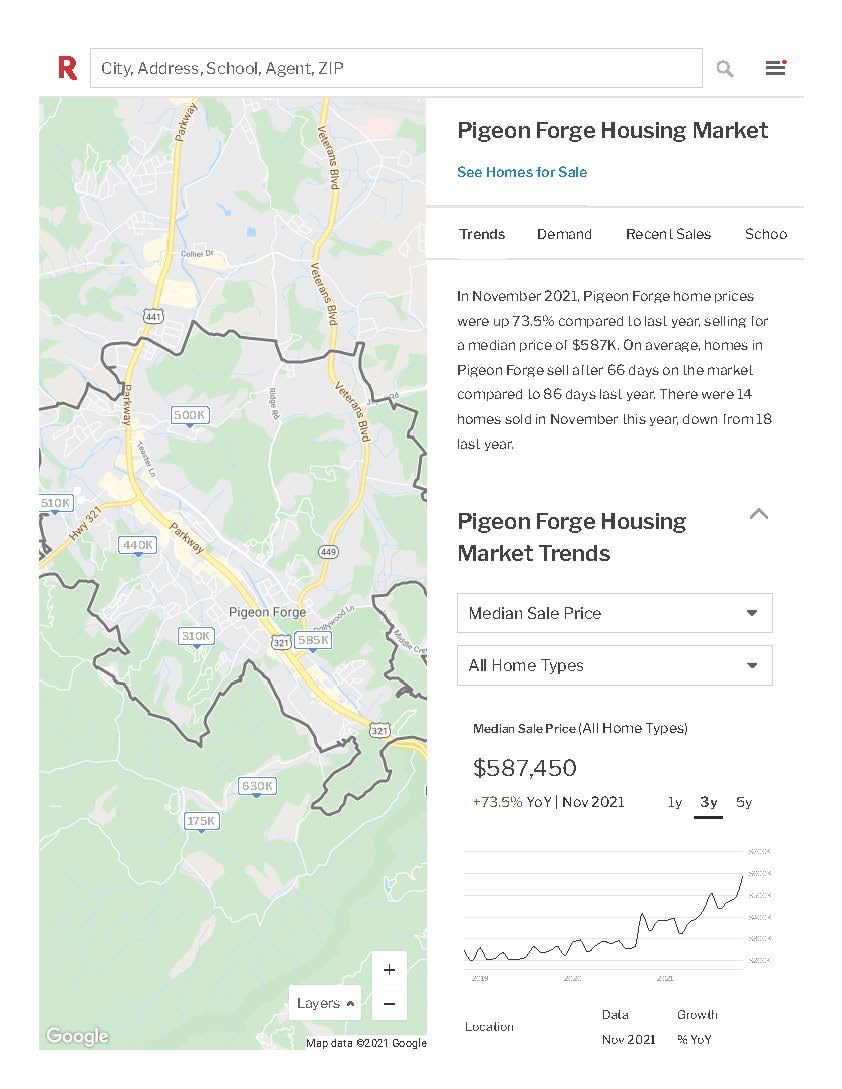The image size is (842, 1089).
Task: Zoom in on the map
Action: pos(389,969)
